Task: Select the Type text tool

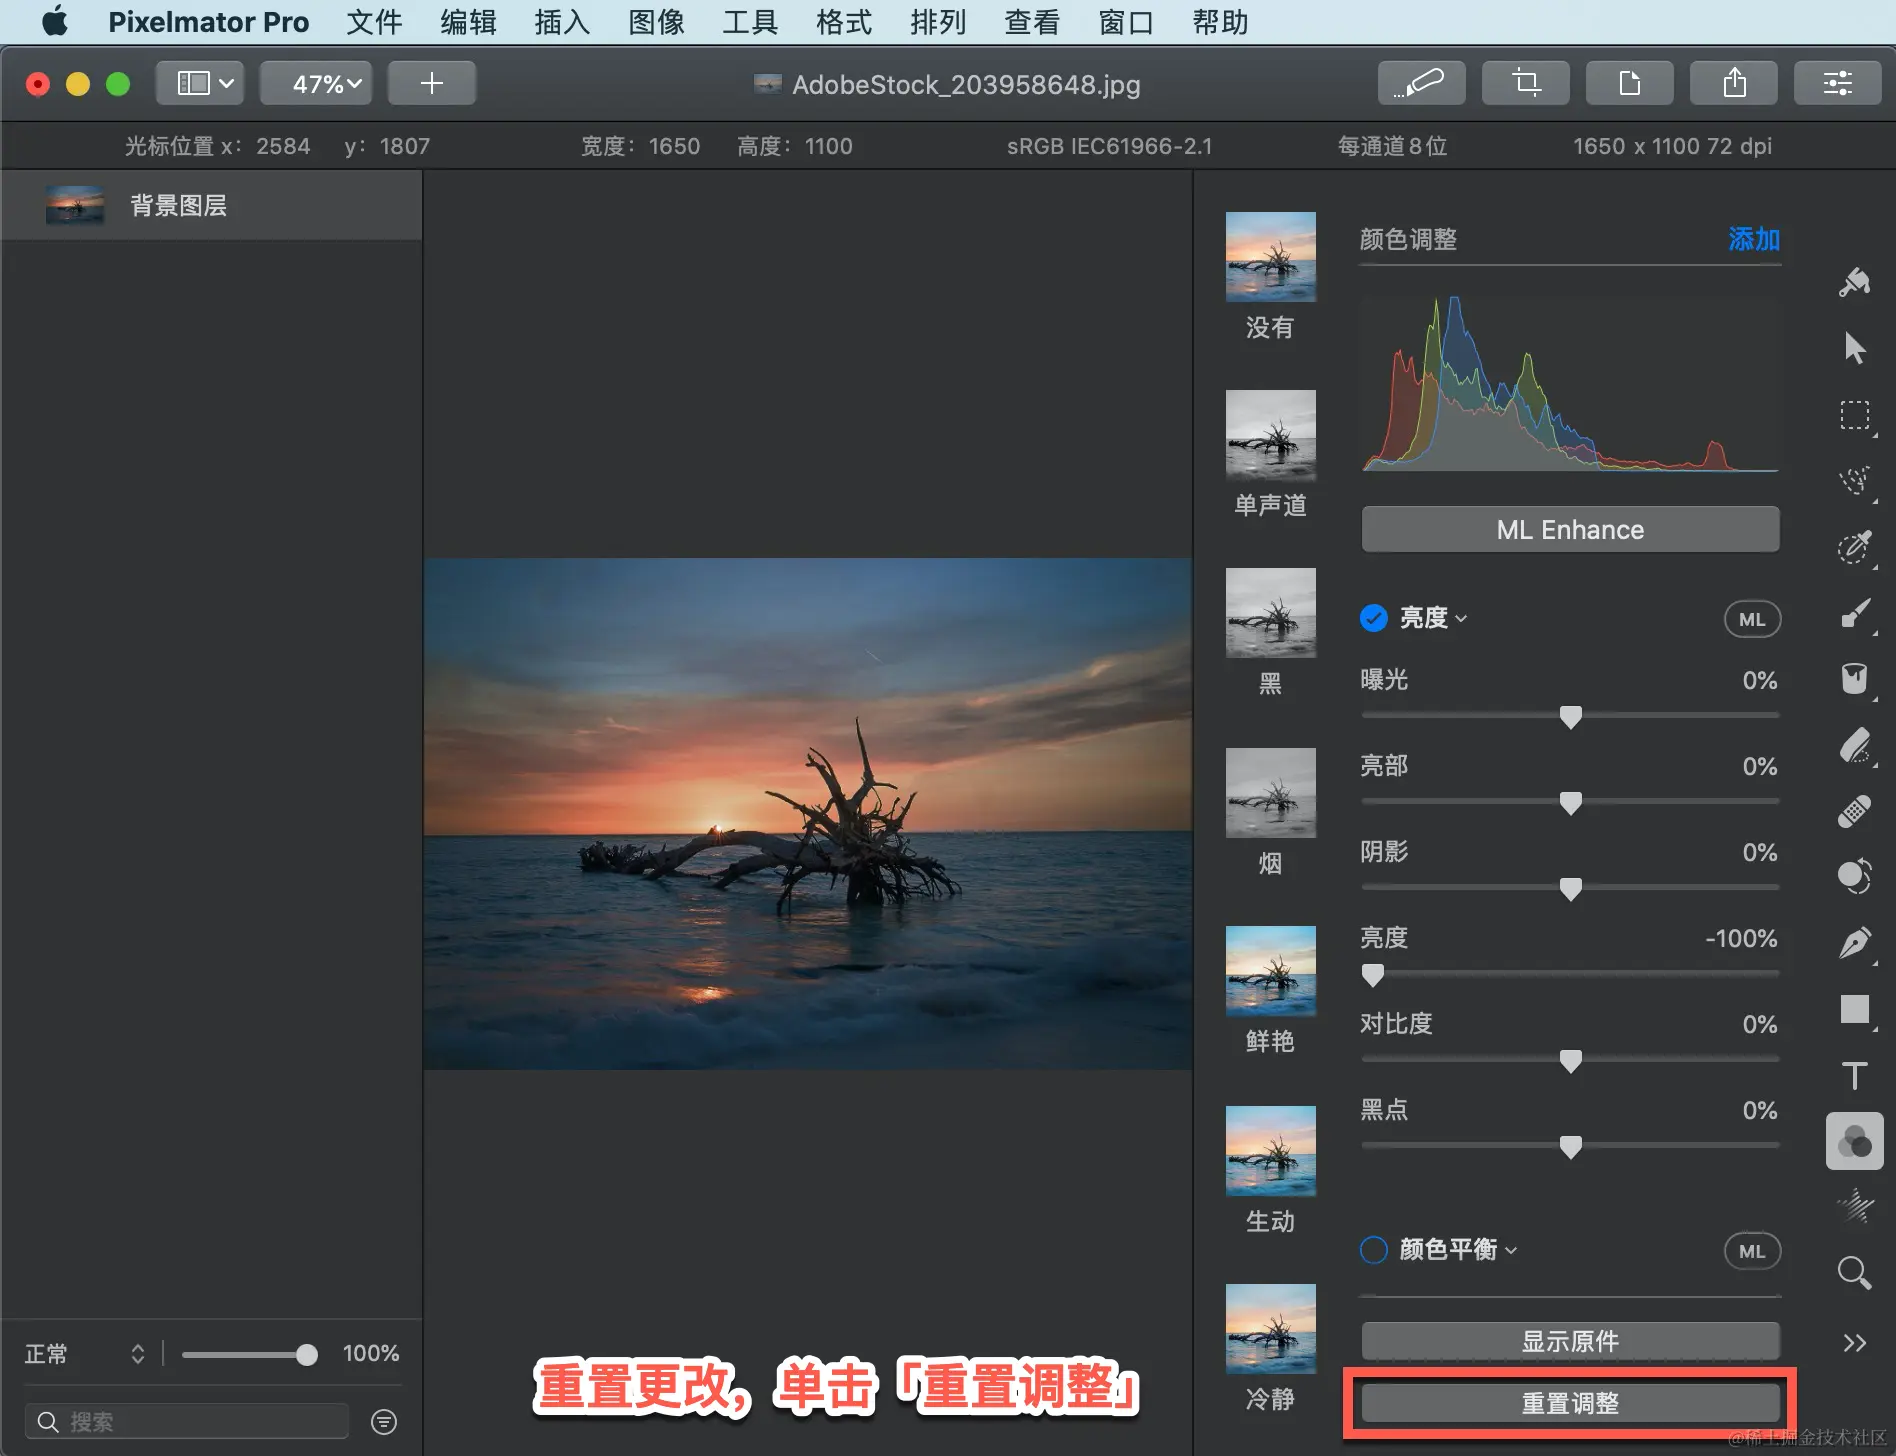Action: (1855, 1075)
